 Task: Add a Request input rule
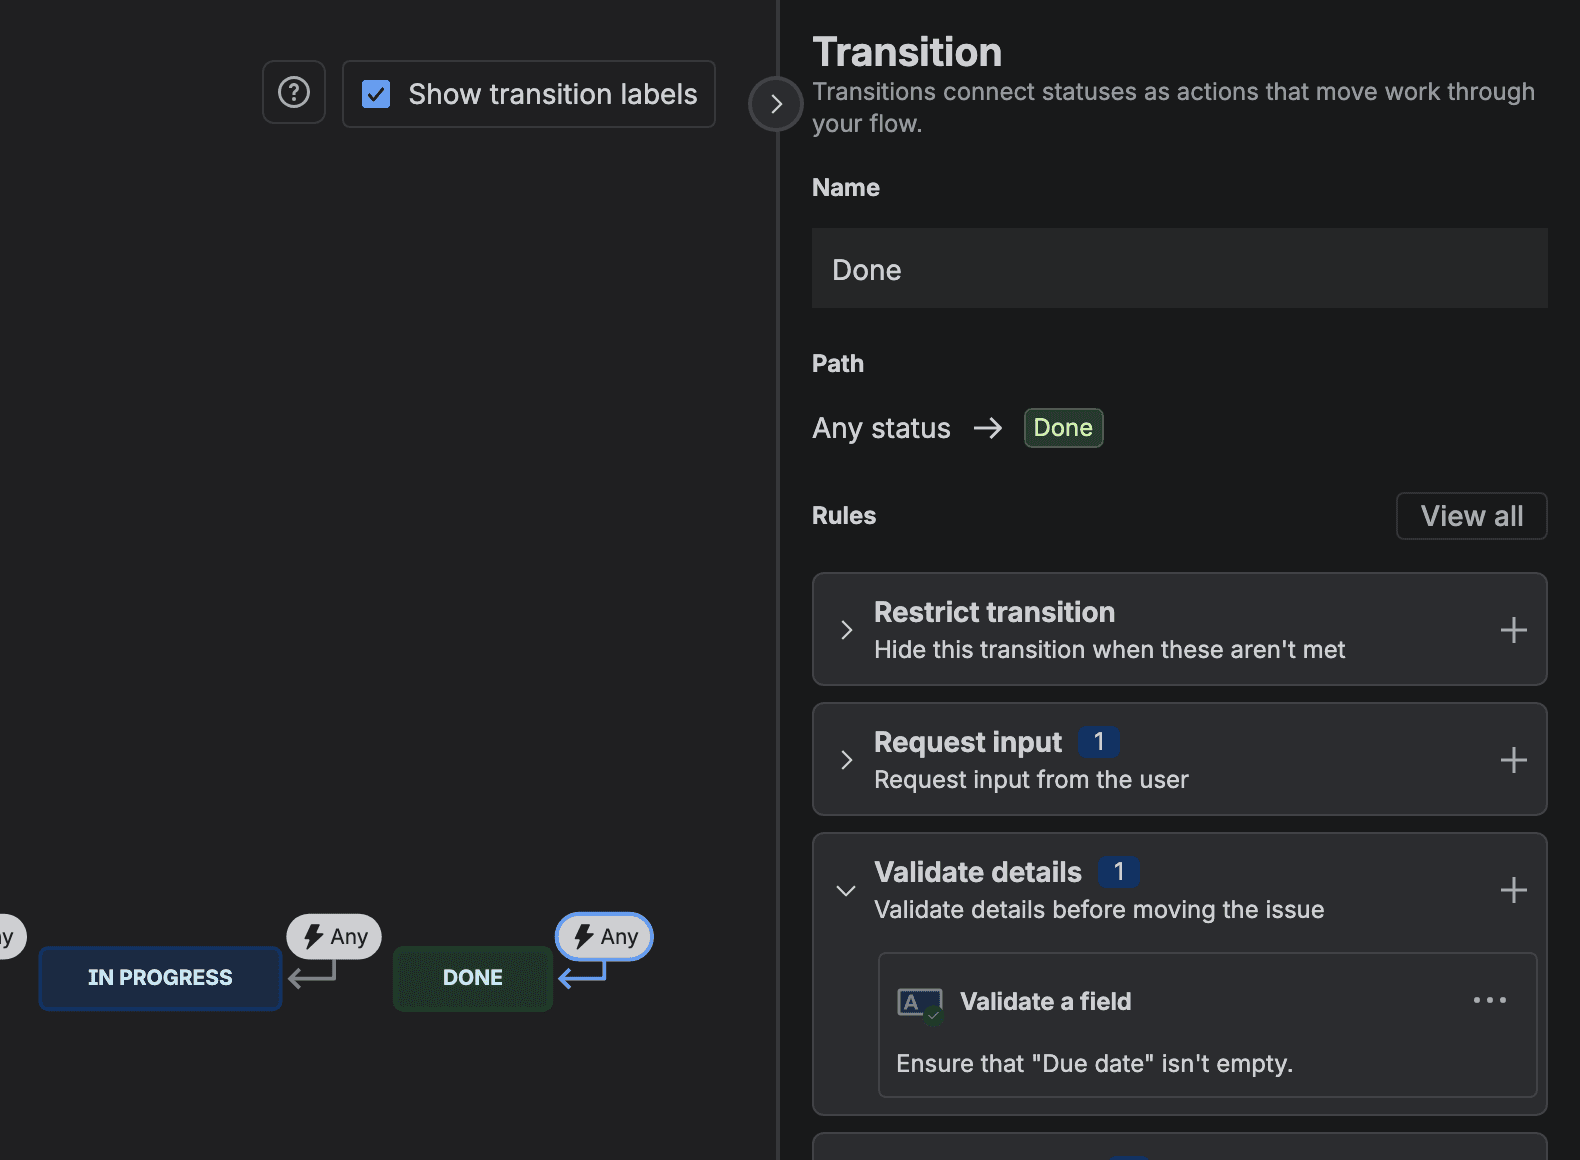tap(1513, 760)
